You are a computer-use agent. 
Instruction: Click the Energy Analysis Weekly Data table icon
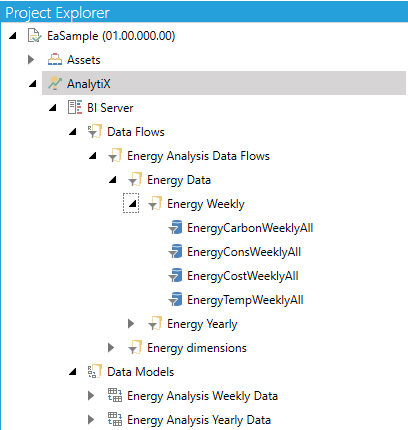(x=115, y=395)
